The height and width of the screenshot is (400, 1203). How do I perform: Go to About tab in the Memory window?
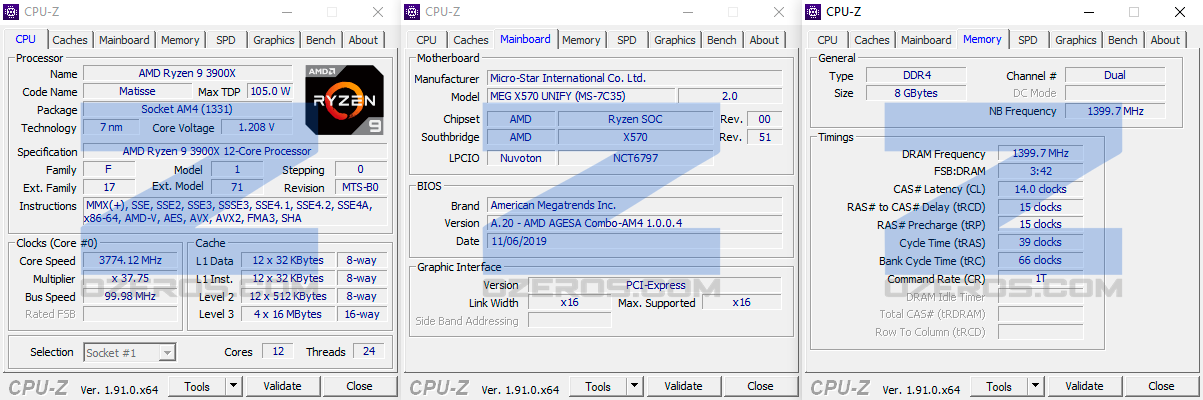tap(1165, 40)
